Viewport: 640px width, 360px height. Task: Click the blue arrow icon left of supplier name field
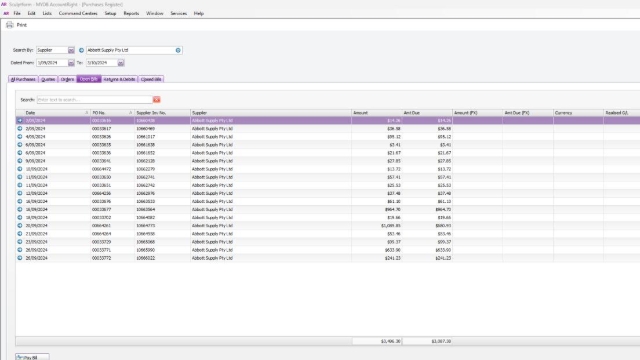81,50
